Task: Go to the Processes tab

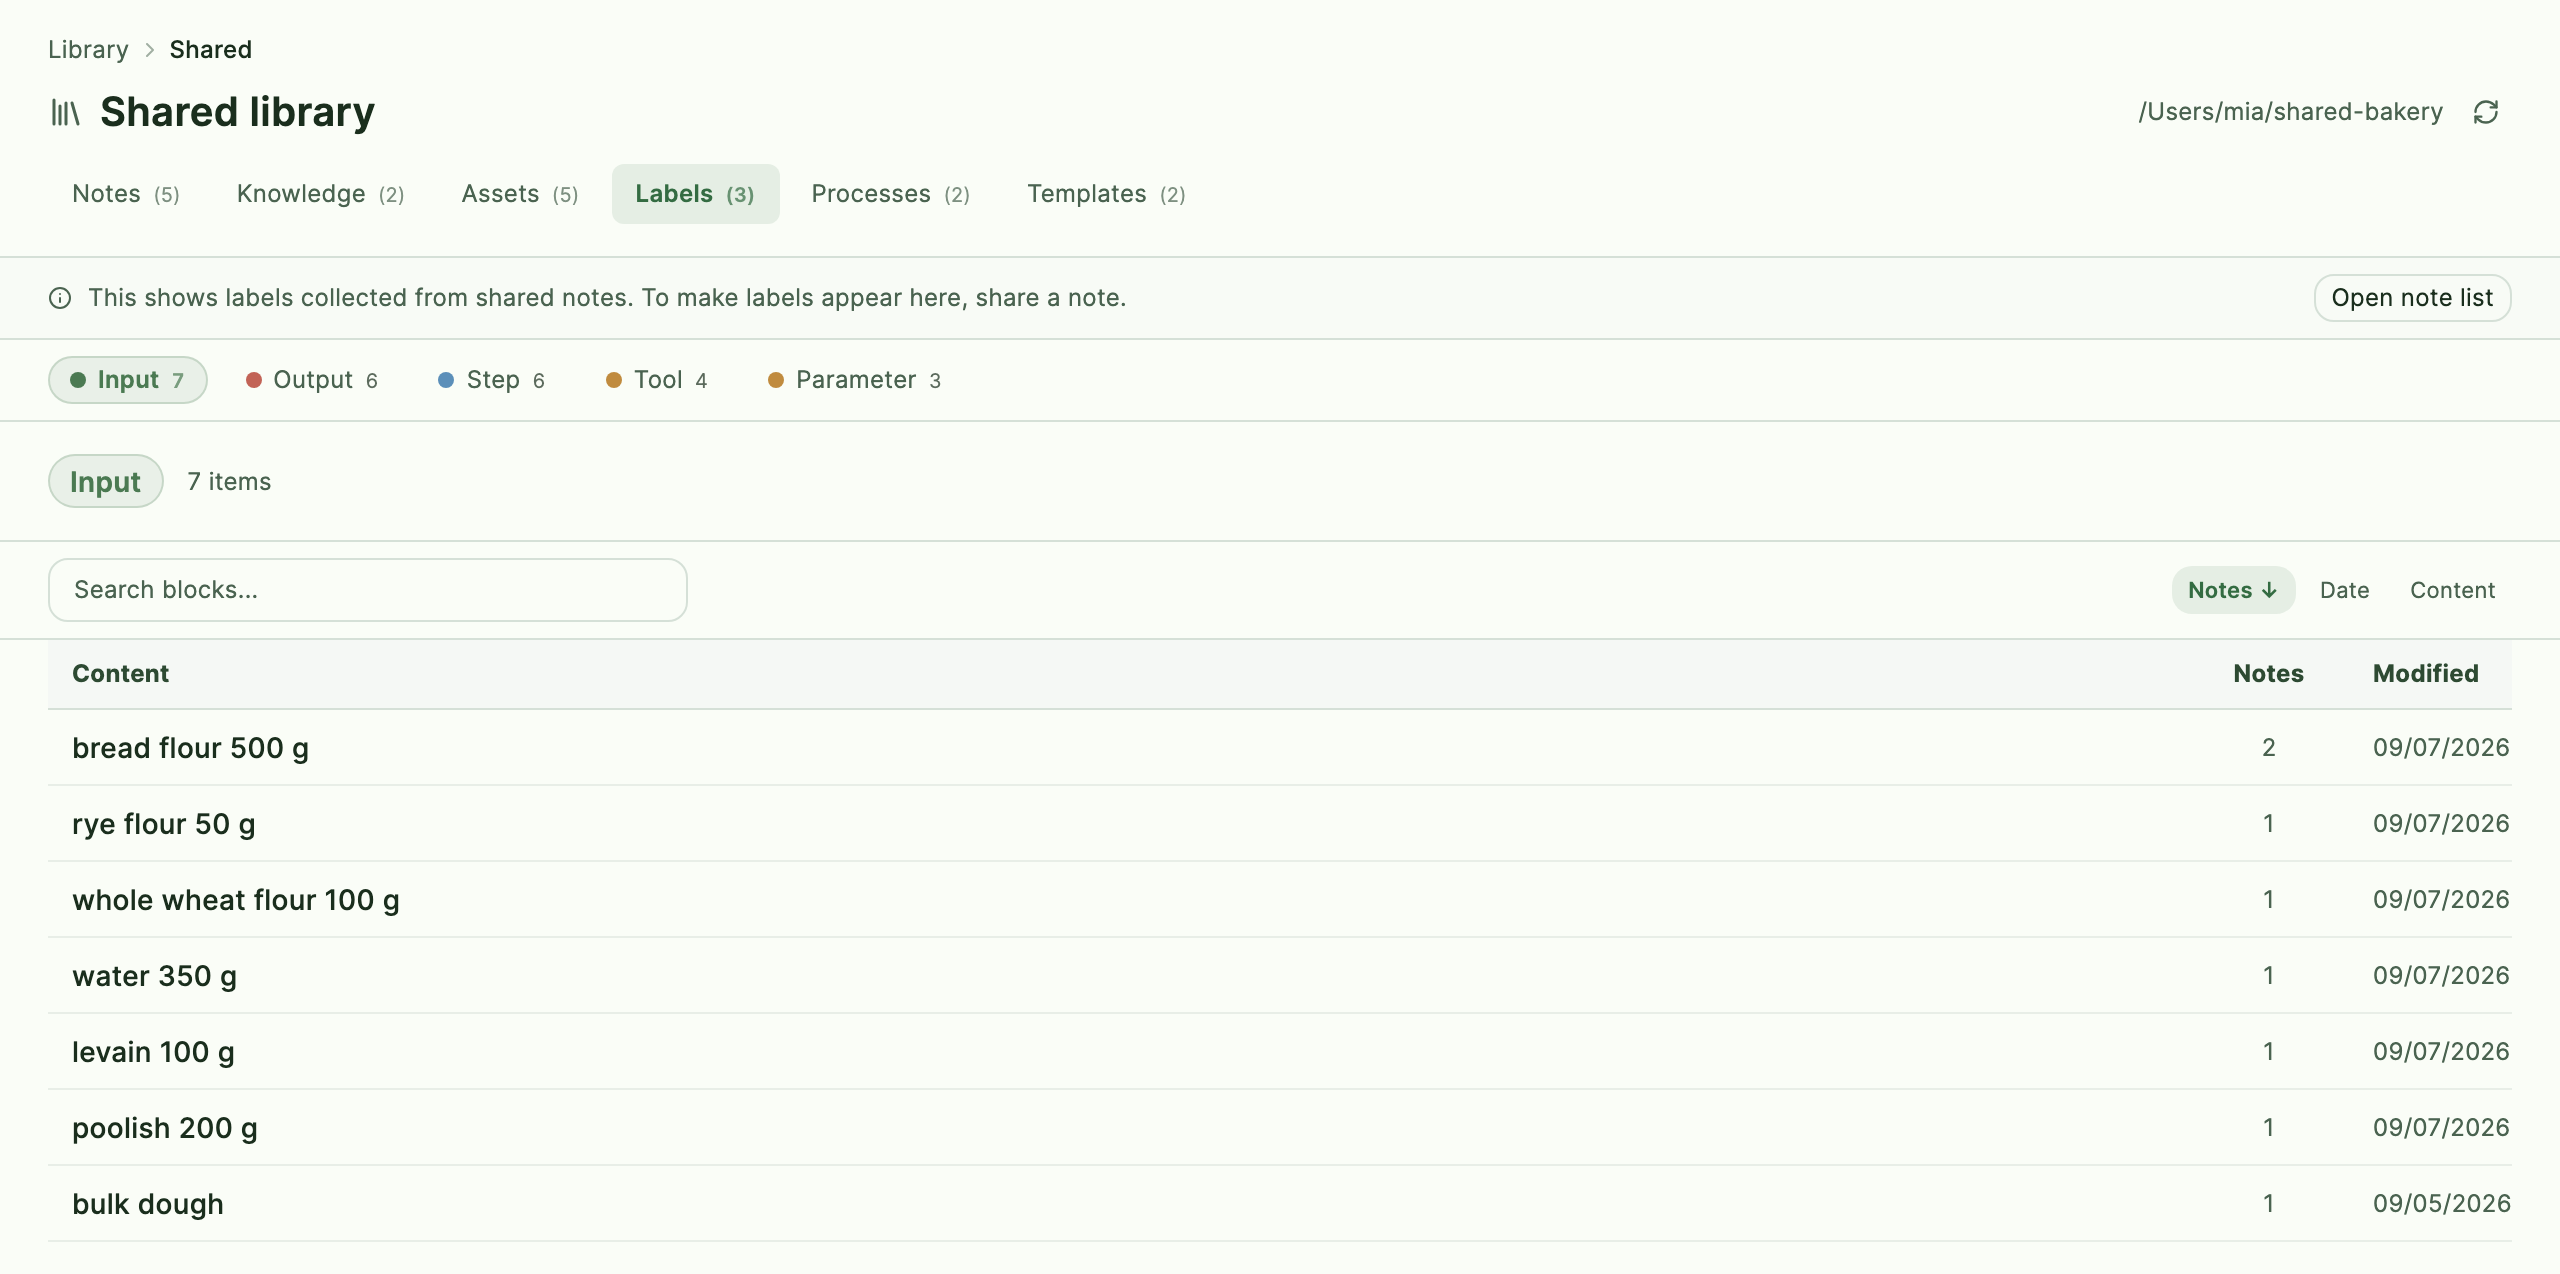Action: coord(890,194)
